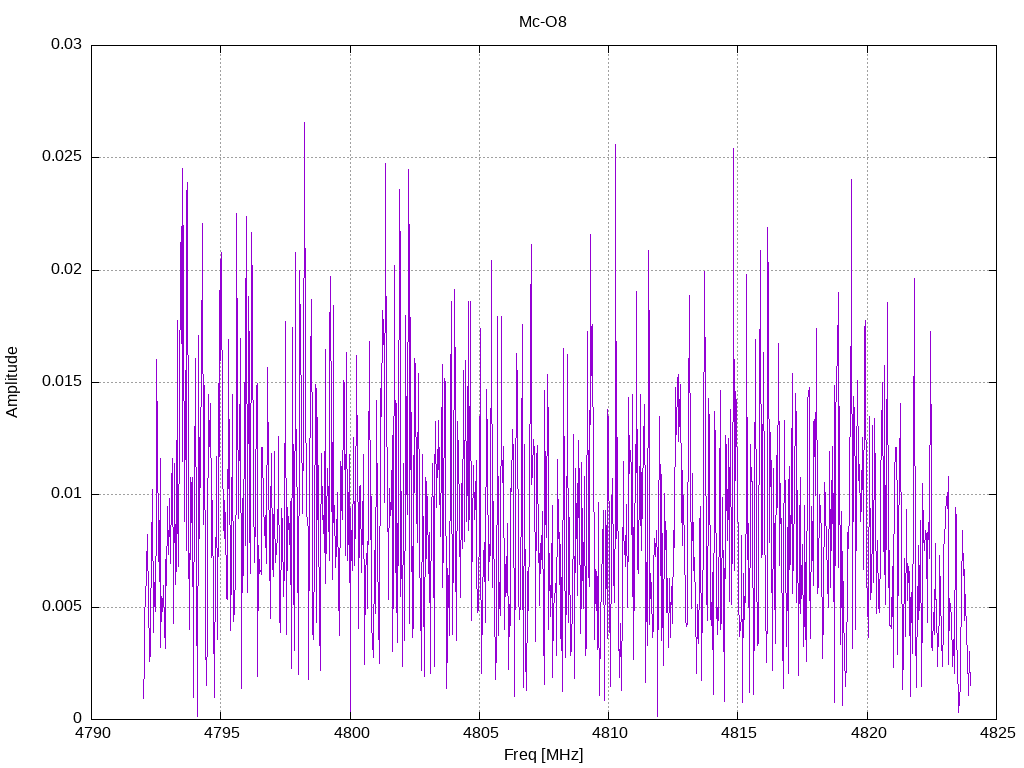Click the 0.025 y-axis tick label

63,157
